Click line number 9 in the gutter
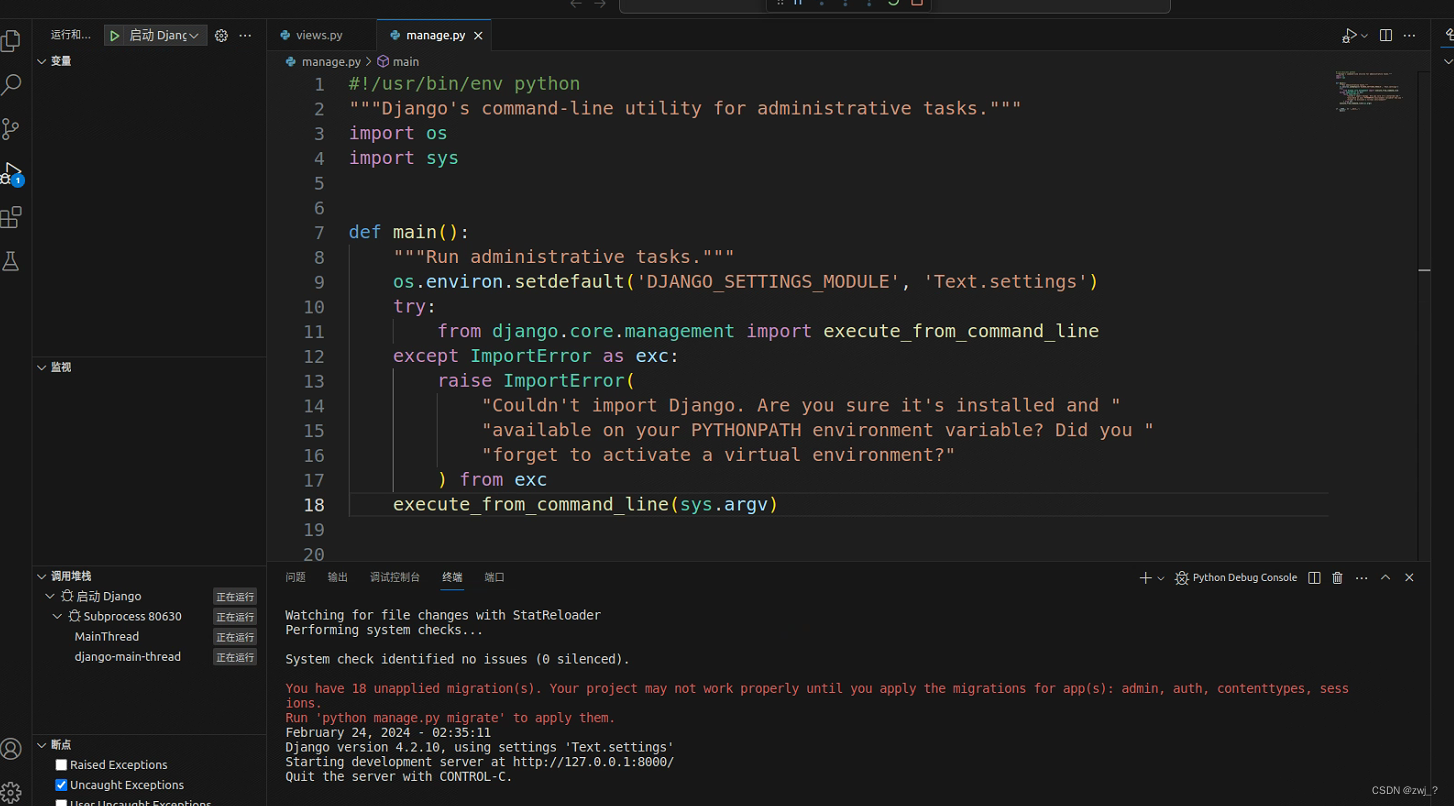The height and width of the screenshot is (806, 1454). 319,282
